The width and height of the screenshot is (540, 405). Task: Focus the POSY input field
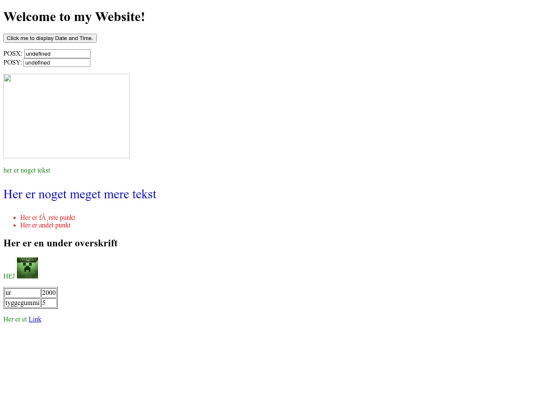[57, 63]
